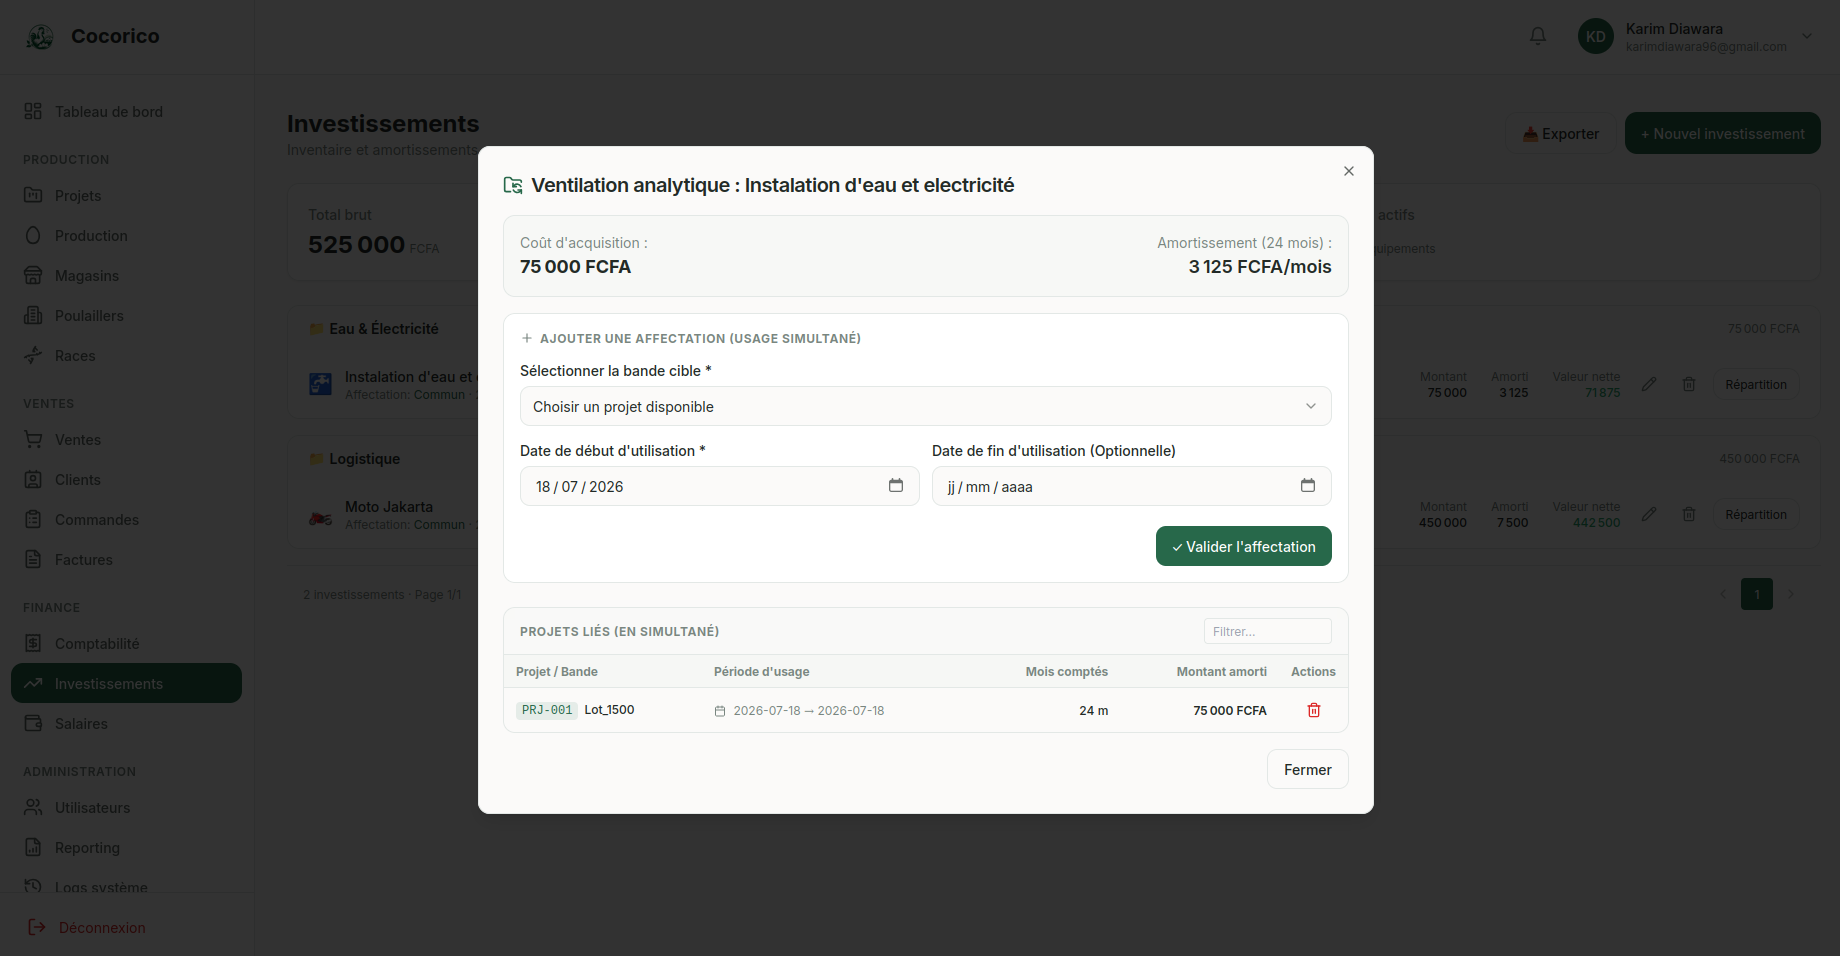Click the Utilisateurs people icon

pyautogui.click(x=33, y=807)
